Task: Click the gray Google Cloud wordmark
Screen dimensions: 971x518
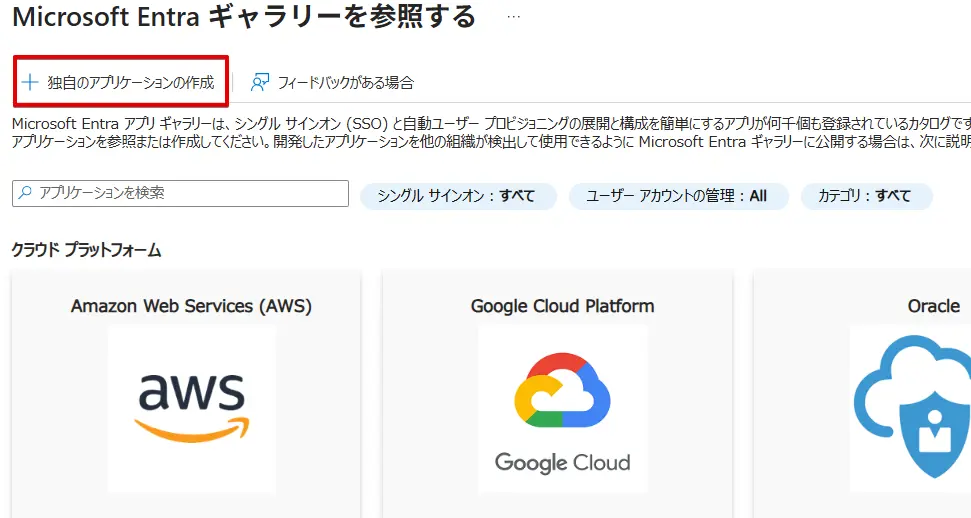Action: click(x=562, y=462)
